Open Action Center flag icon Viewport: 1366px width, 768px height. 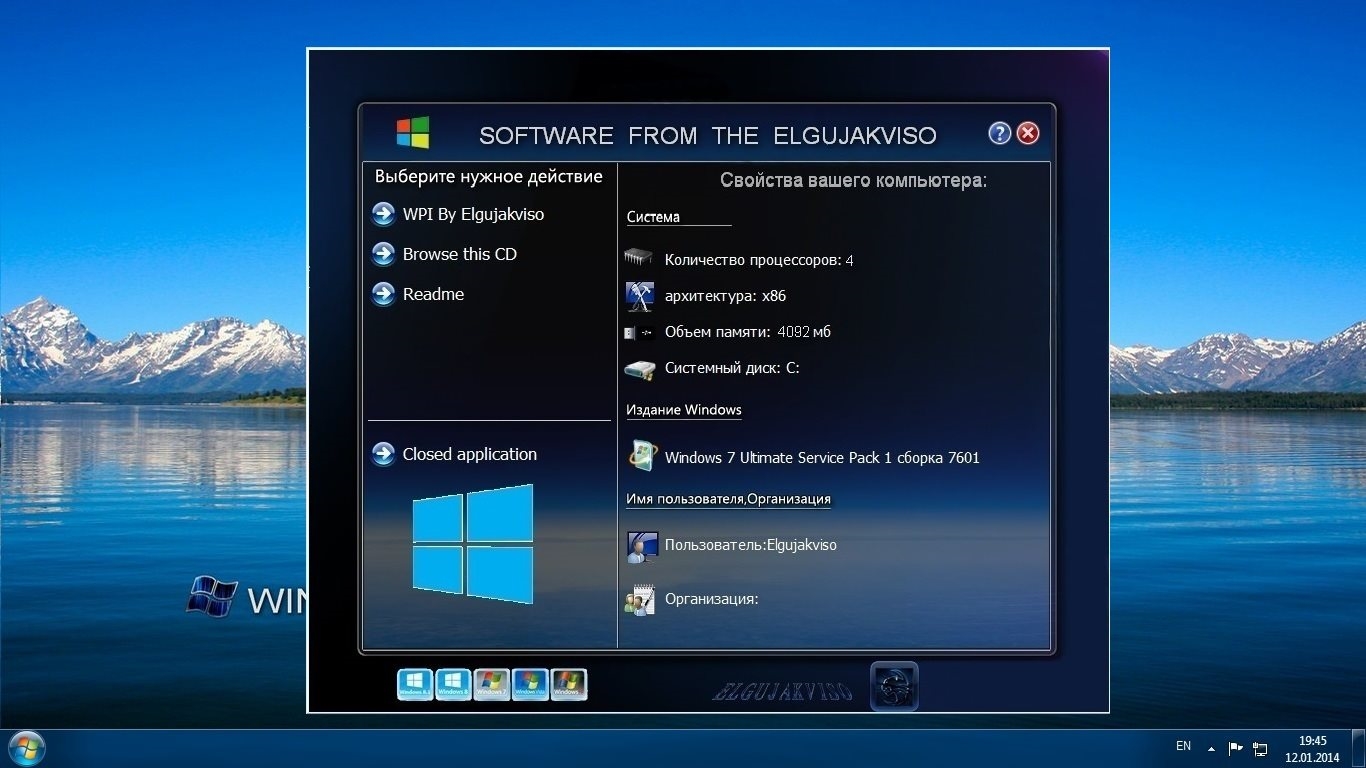point(1236,748)
